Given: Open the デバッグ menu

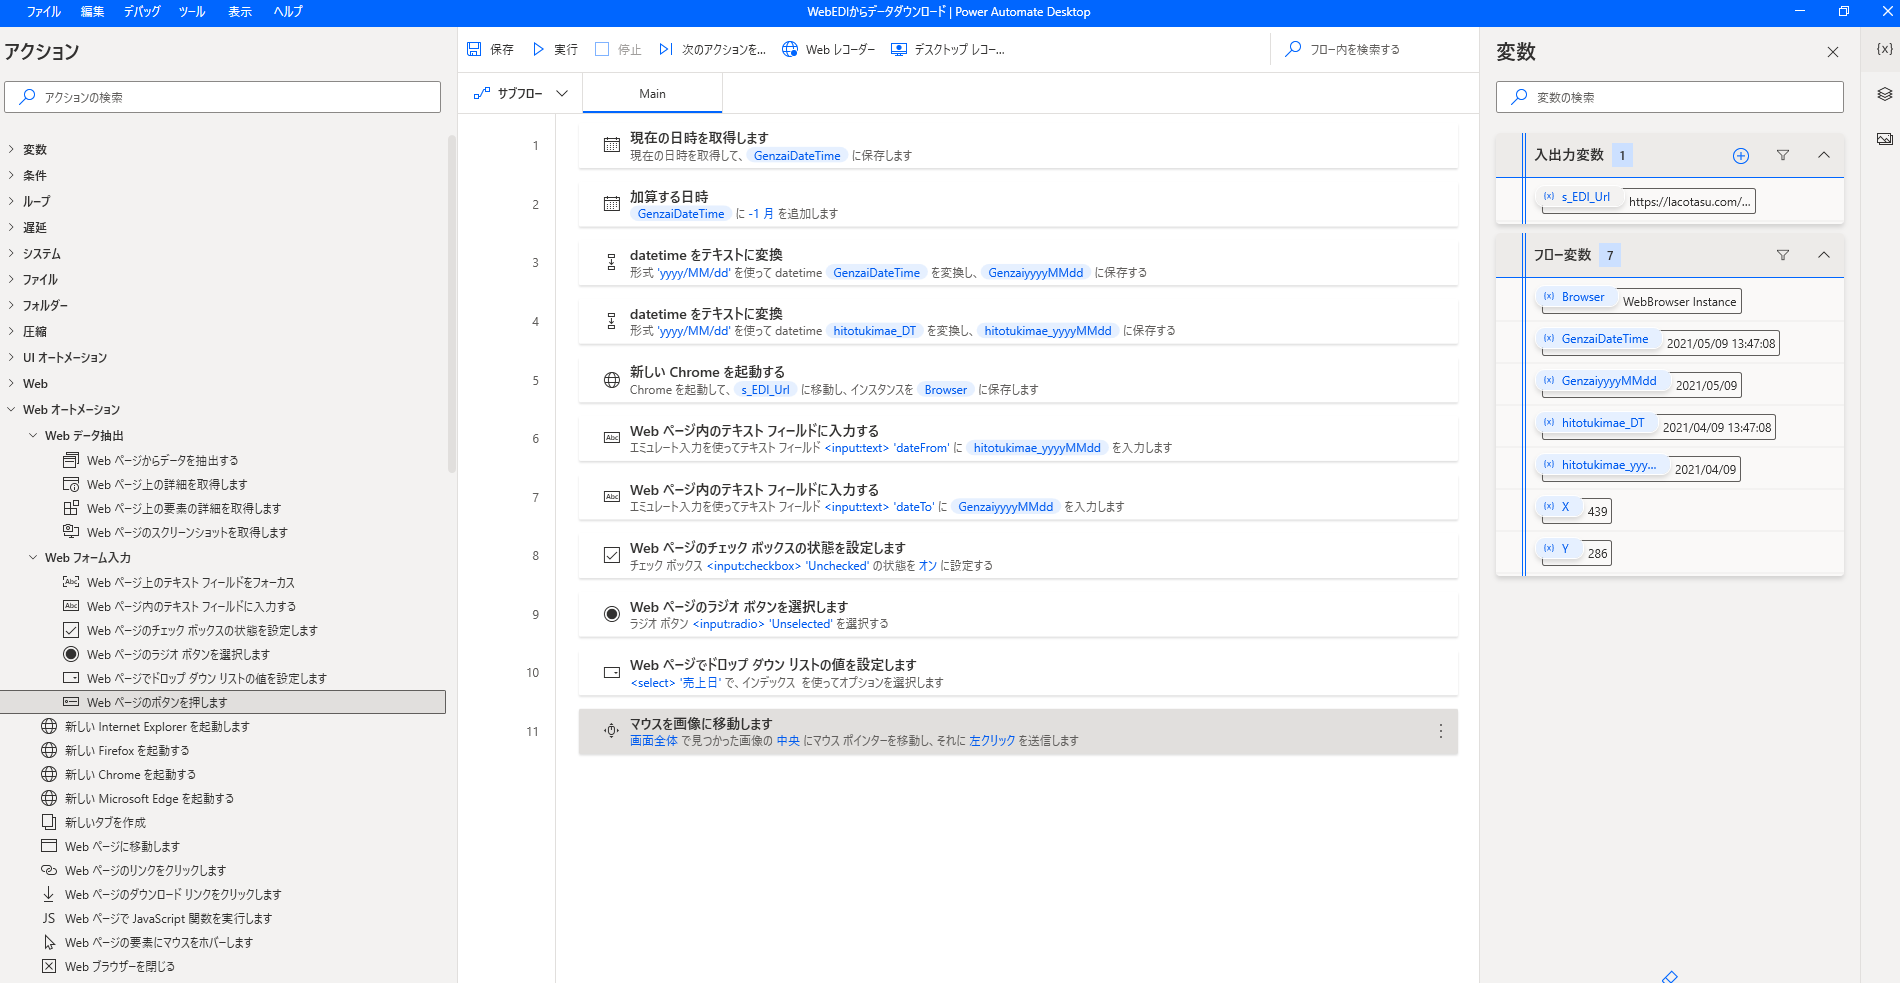Looking at the screenshot, I should point(141,11).
